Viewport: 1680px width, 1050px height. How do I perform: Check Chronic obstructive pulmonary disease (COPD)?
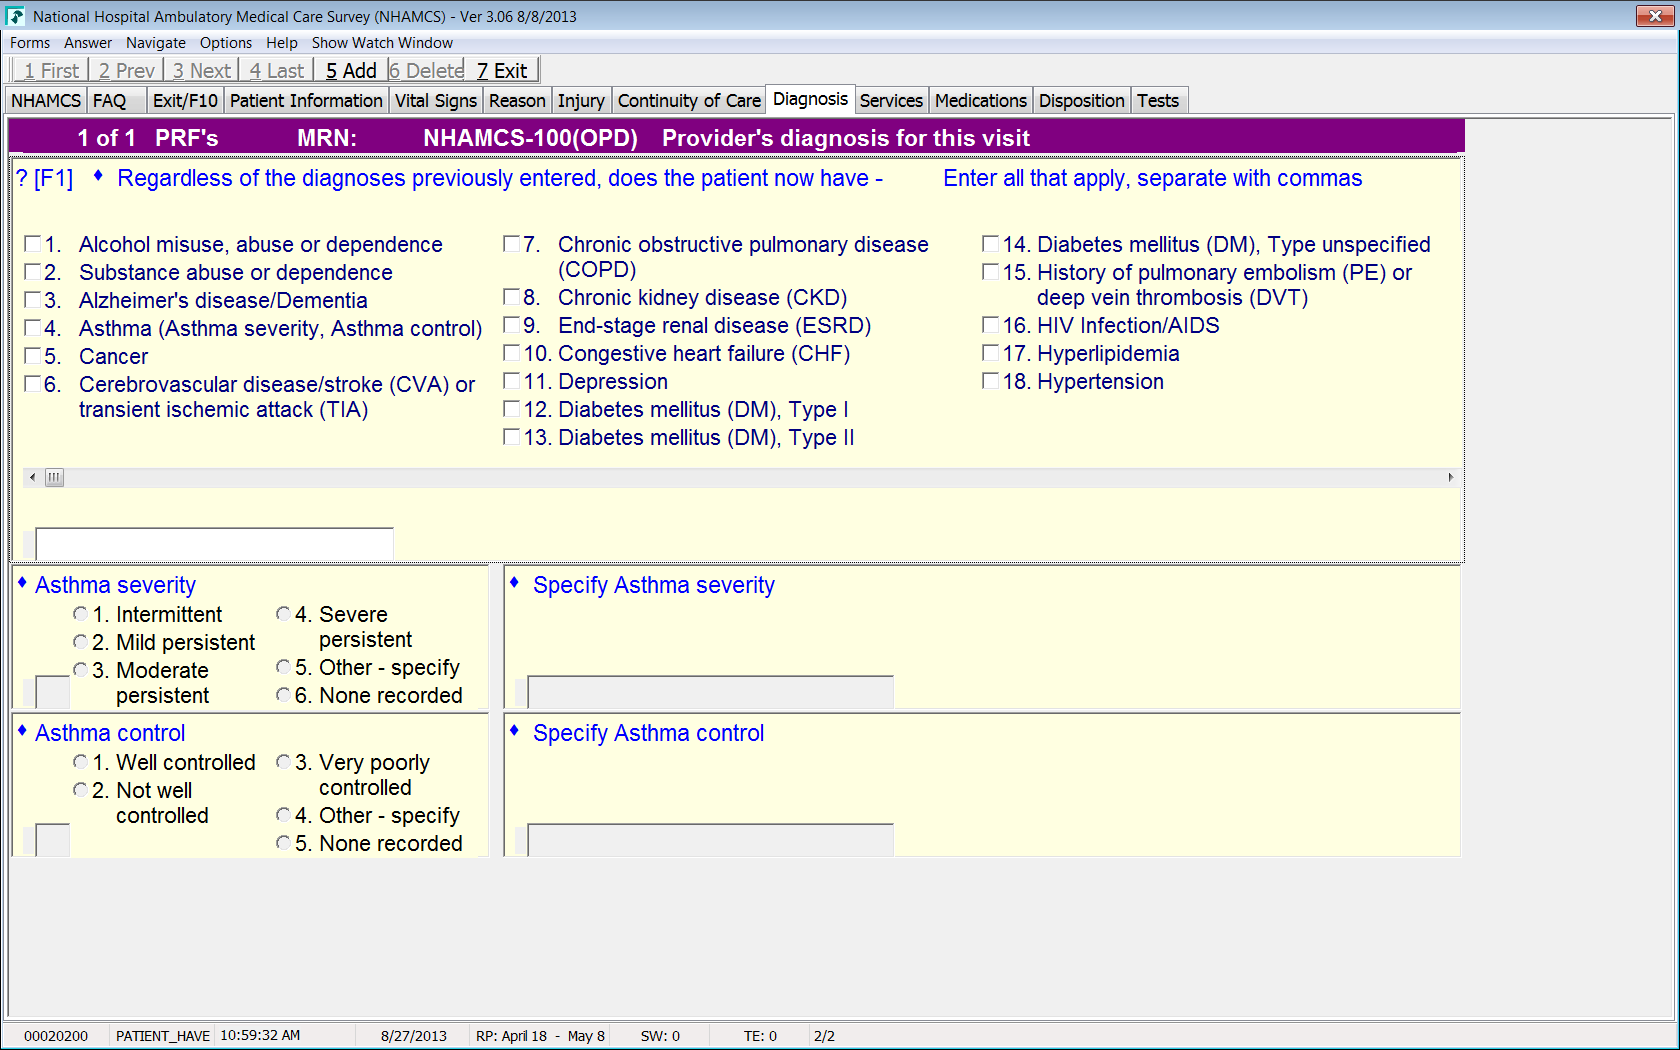512,244
